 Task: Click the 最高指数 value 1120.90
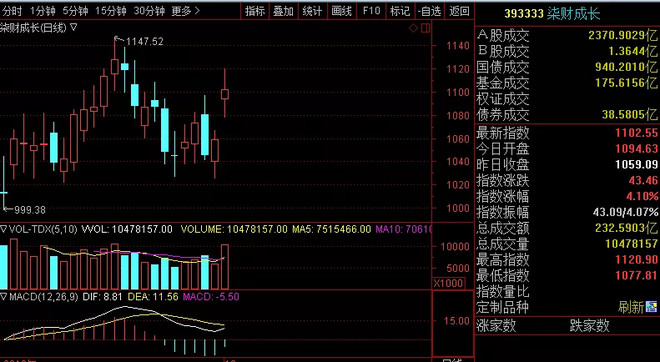[x=636, y=260]
